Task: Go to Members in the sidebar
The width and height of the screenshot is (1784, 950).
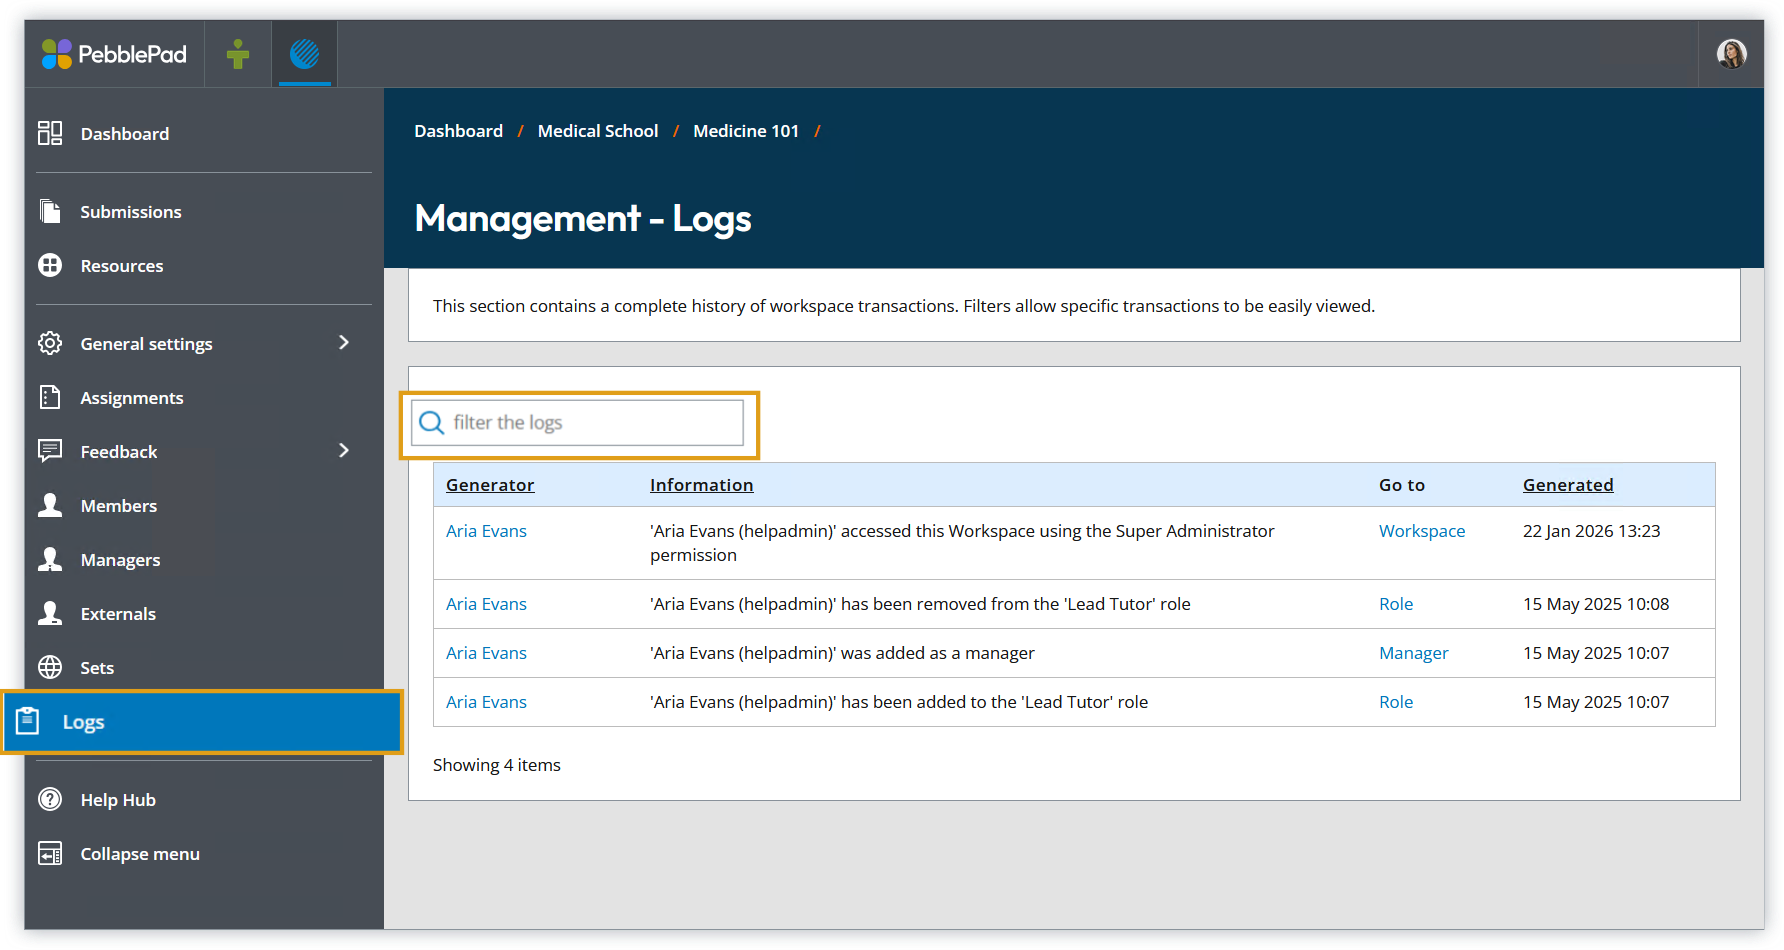Action: [x=119, y=506]
